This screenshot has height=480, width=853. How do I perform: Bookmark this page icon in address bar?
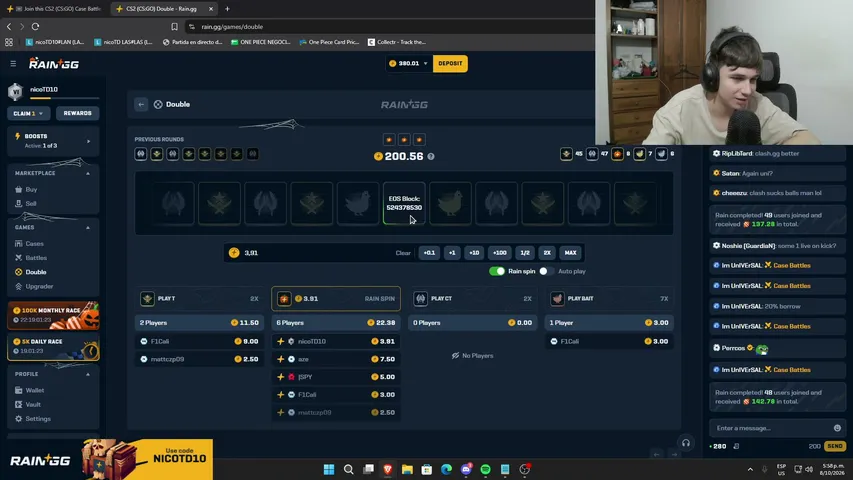click(174, 26)
